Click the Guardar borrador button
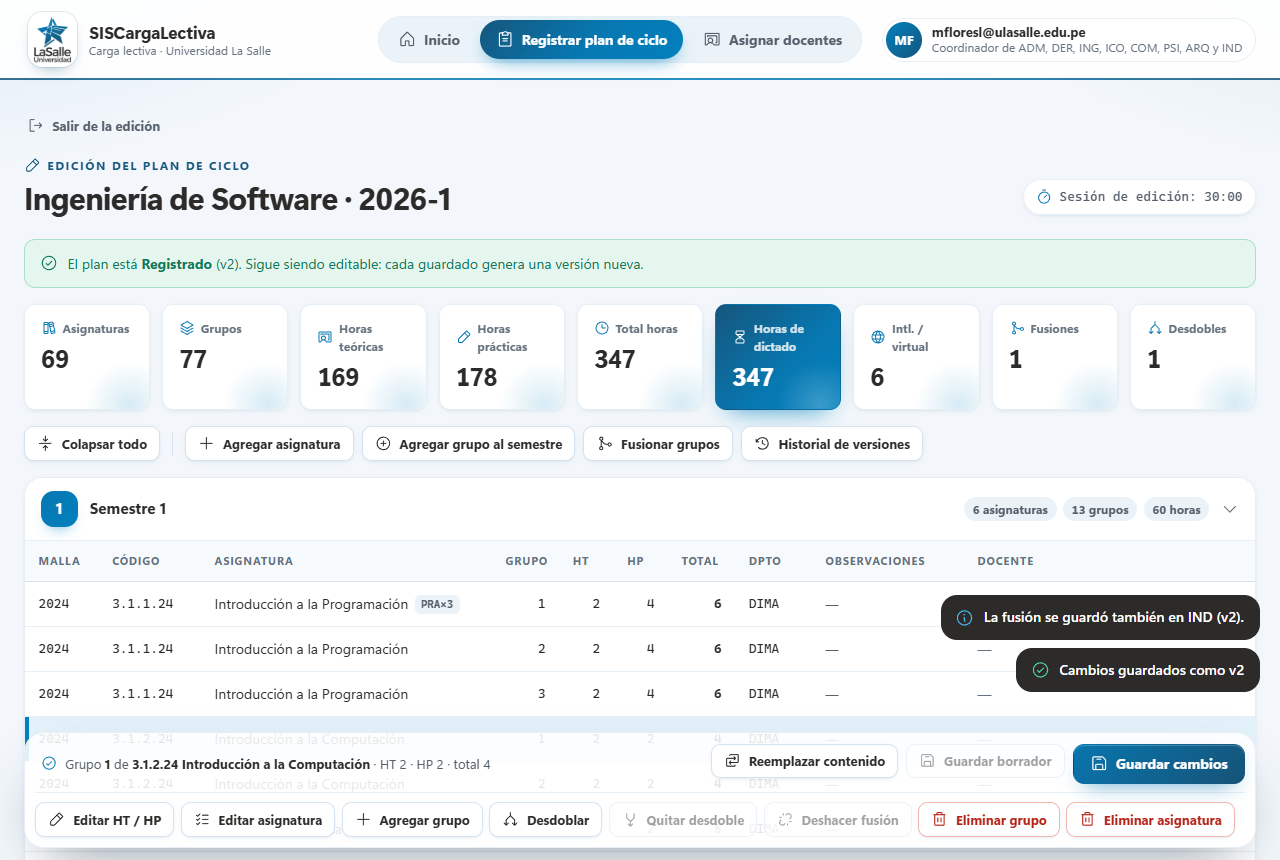The height and width of the screenshot is (860, 1280). point(985,761)
